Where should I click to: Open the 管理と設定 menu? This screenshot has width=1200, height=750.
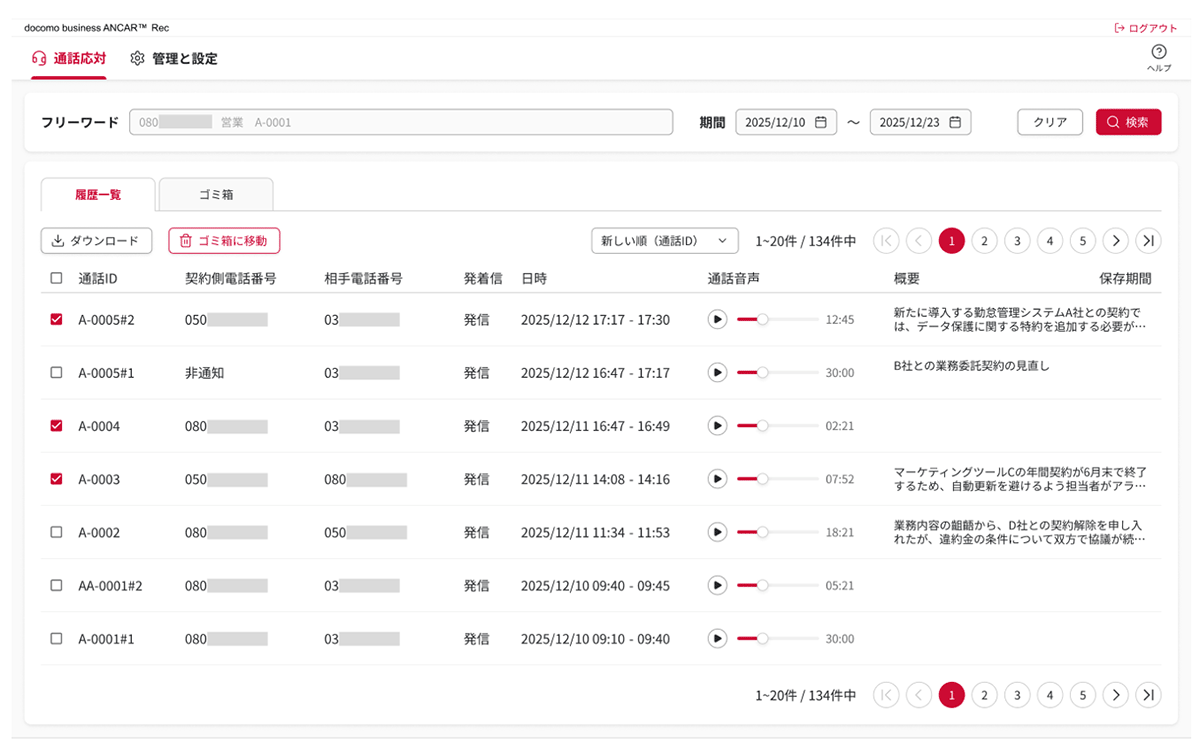click(x=174, y=59)
